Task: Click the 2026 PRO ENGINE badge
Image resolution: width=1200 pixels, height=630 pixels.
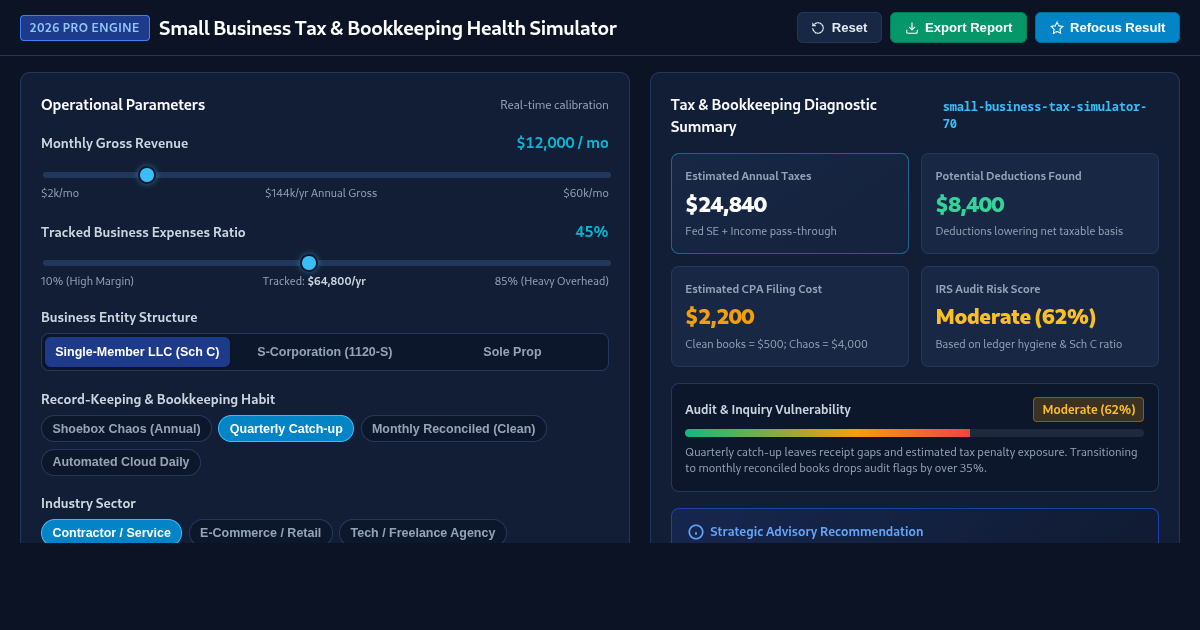Action: click(85, 28)
